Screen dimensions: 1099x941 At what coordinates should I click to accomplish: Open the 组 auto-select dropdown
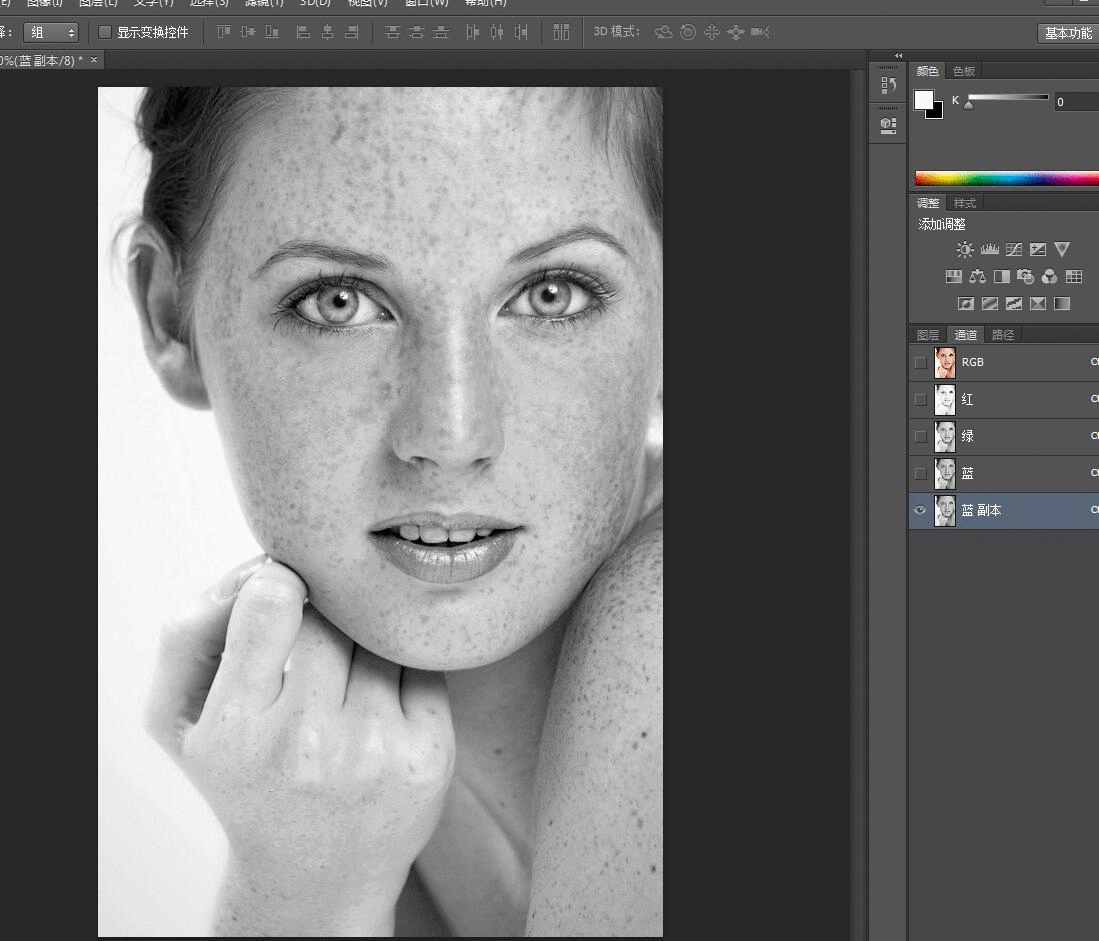tap(51, 33)
